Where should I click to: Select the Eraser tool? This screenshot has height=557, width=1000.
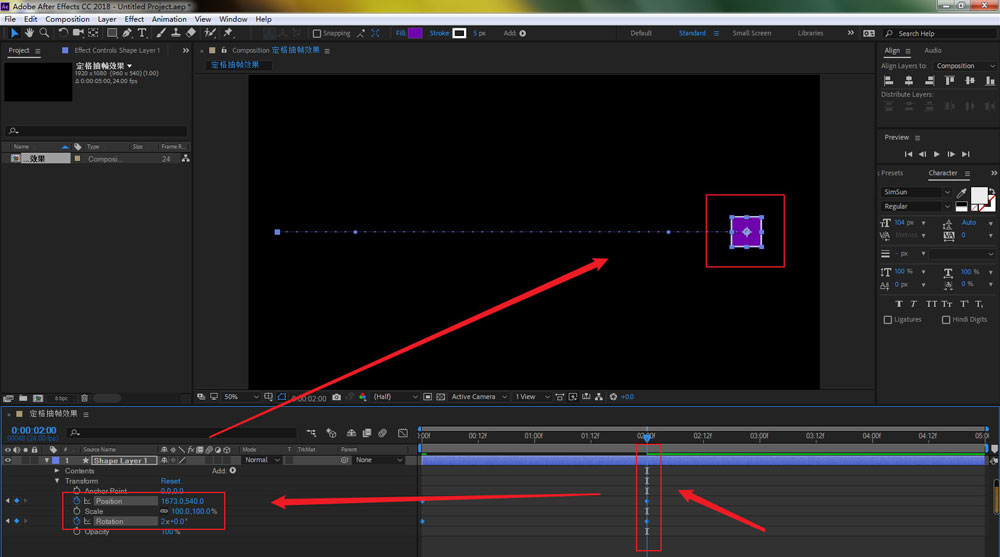[x=191, y=33]
